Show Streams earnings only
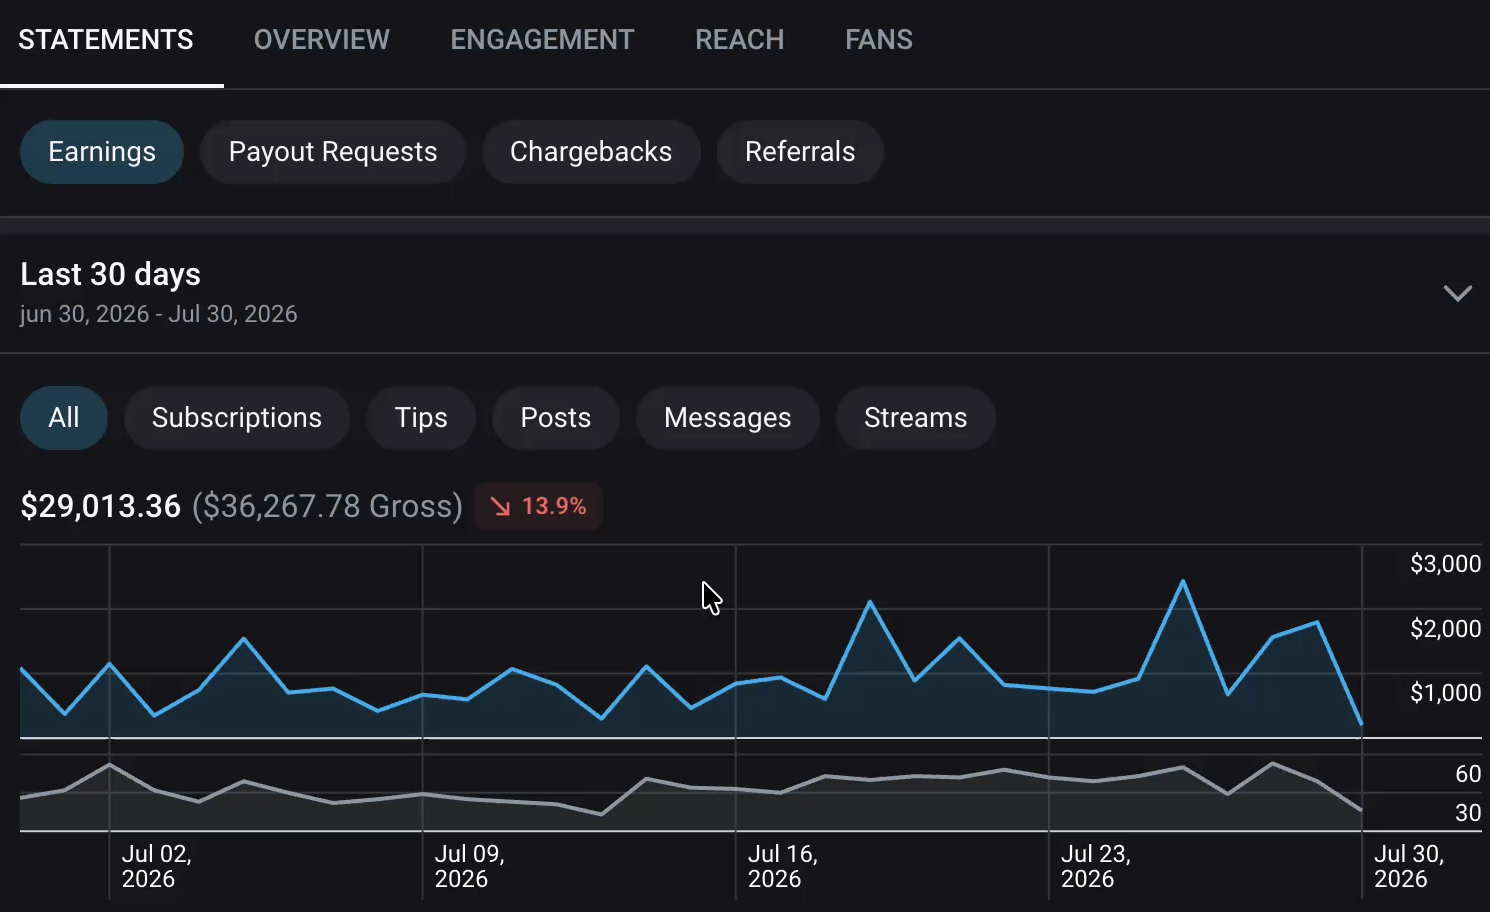The height and width of the screenshot is (912, 1490). (916, 418)
